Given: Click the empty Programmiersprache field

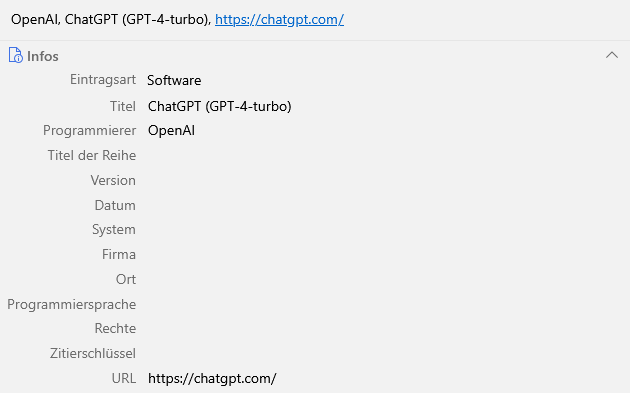Looking at the screenshot, I should [384, 304].
